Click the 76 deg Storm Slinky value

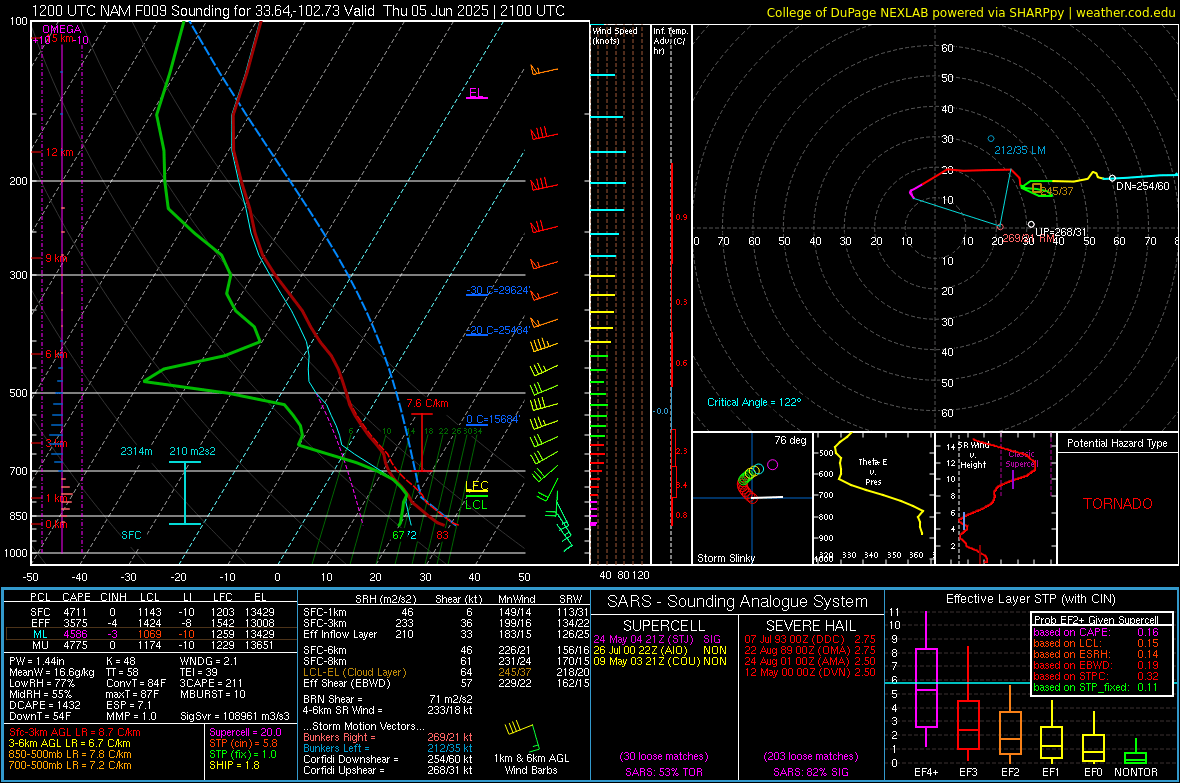click(790, 440)
